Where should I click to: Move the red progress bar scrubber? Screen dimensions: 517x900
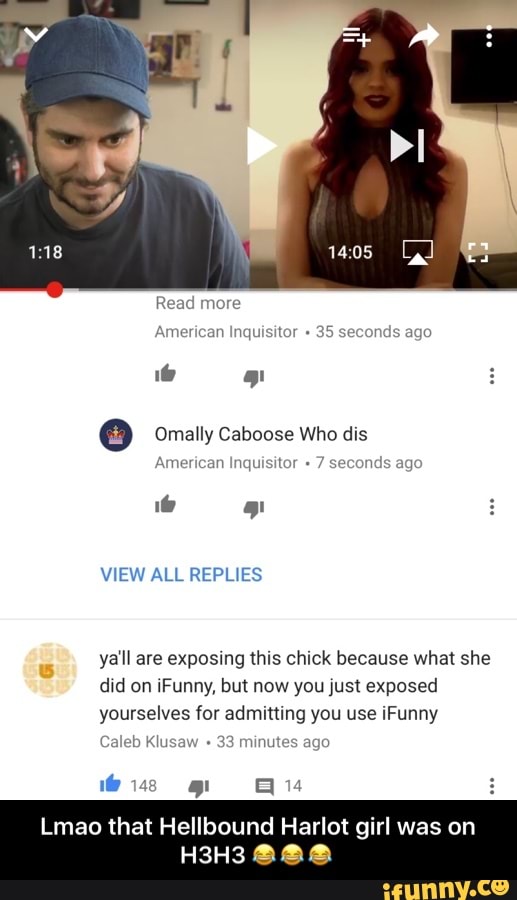tap(55, 289)
